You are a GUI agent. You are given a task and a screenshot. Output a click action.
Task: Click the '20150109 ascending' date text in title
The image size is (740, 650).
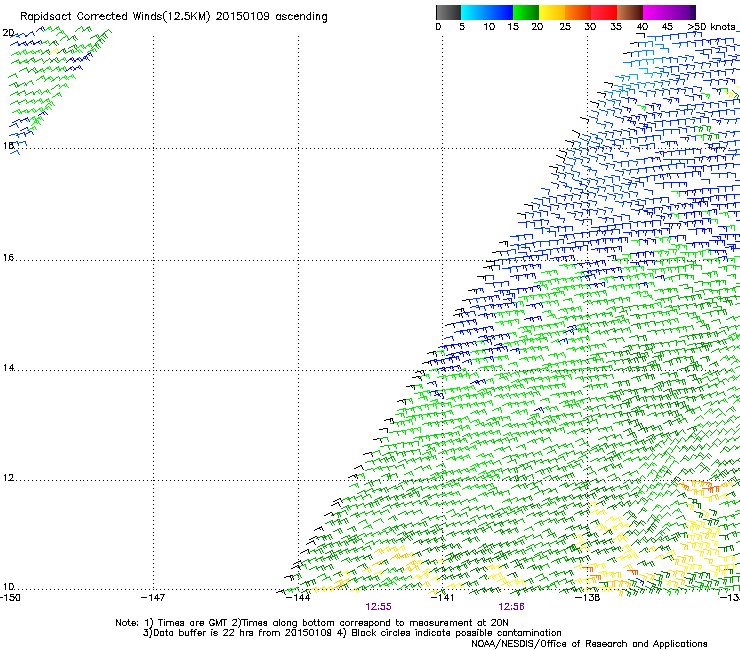pos(271,17)
